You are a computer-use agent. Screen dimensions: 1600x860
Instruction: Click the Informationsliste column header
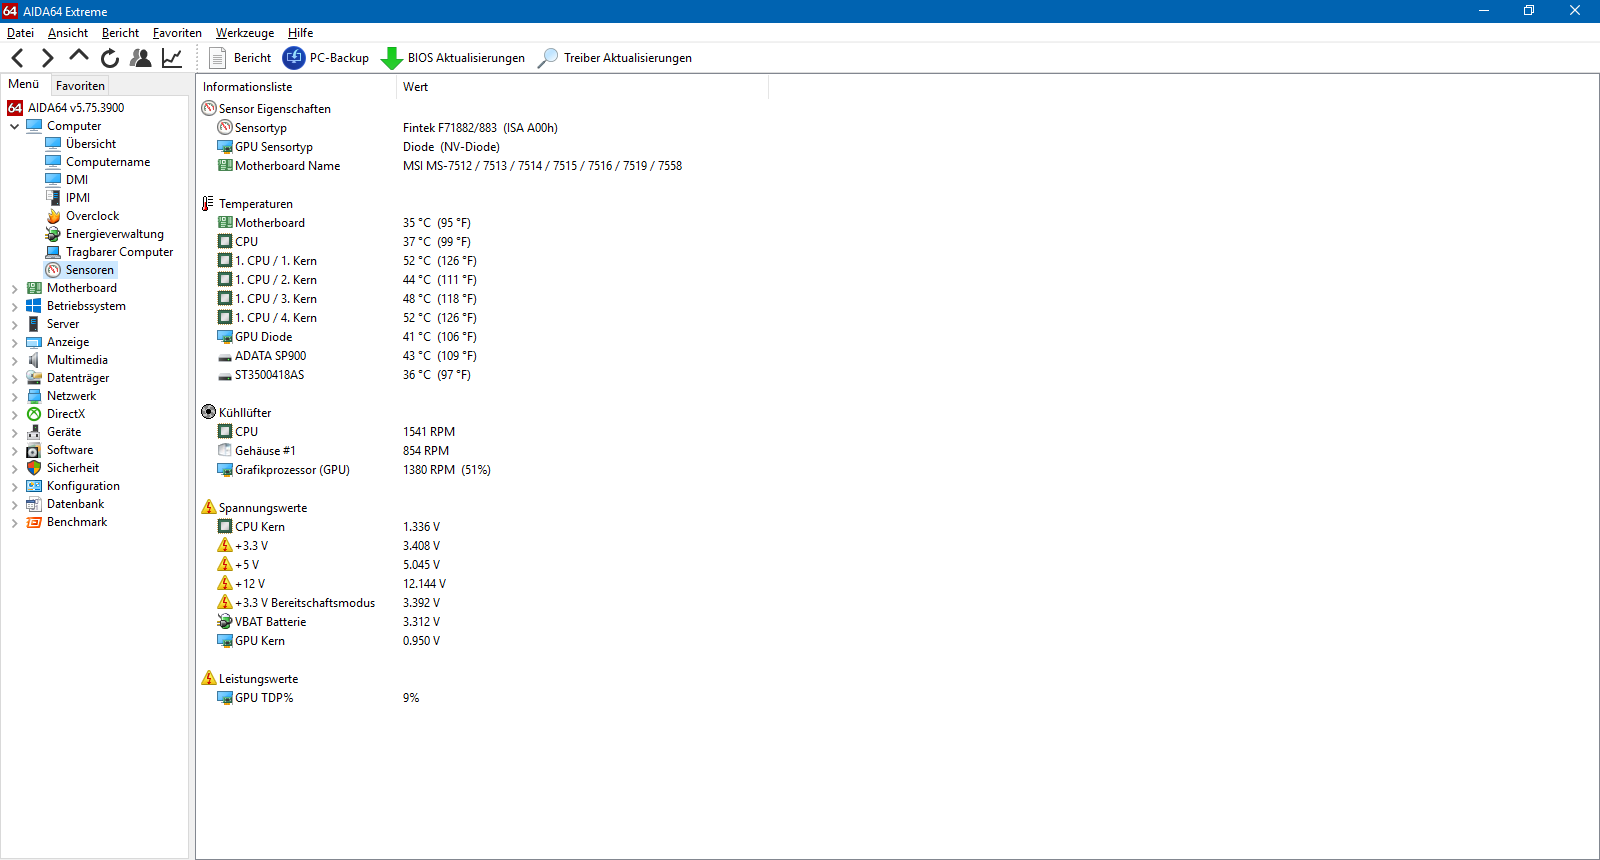point(297,87)
